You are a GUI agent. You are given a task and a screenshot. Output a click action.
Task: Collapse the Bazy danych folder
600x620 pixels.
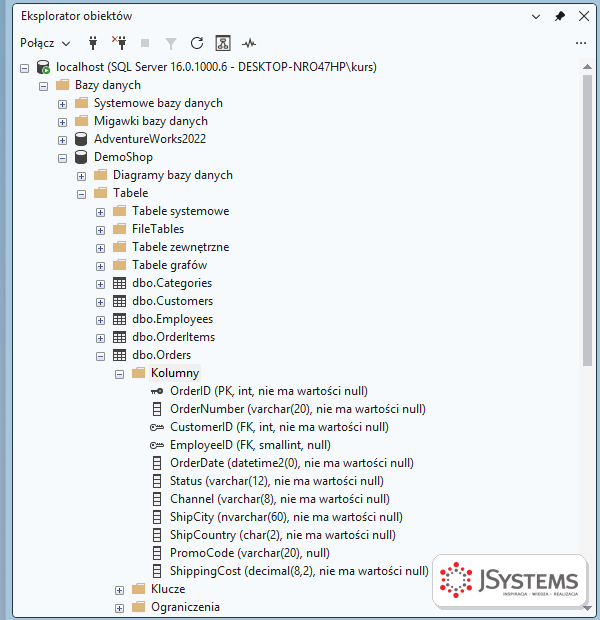[44, 86]
